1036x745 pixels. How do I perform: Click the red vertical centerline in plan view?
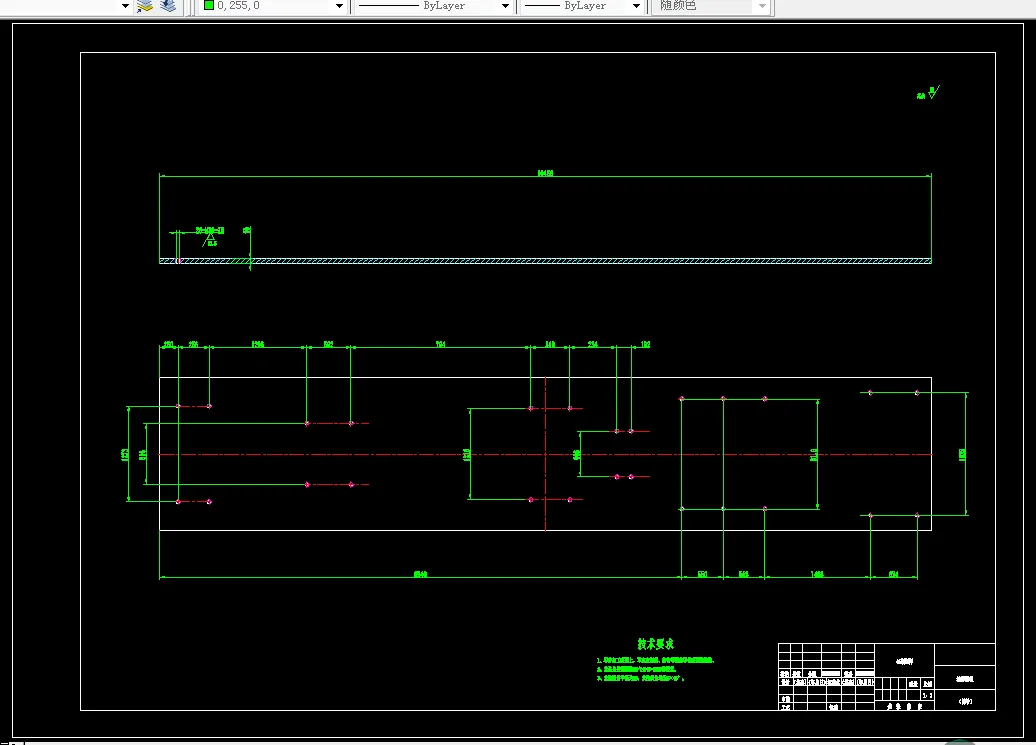545,454
